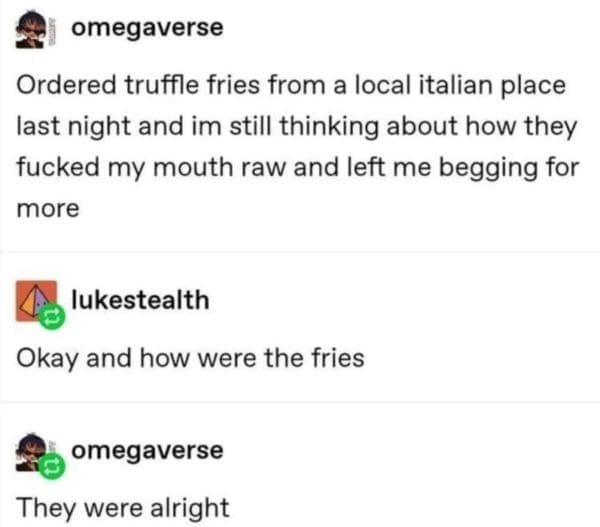
Task: Click the phrase 'begging for' in the post
Action: point(509,168)
